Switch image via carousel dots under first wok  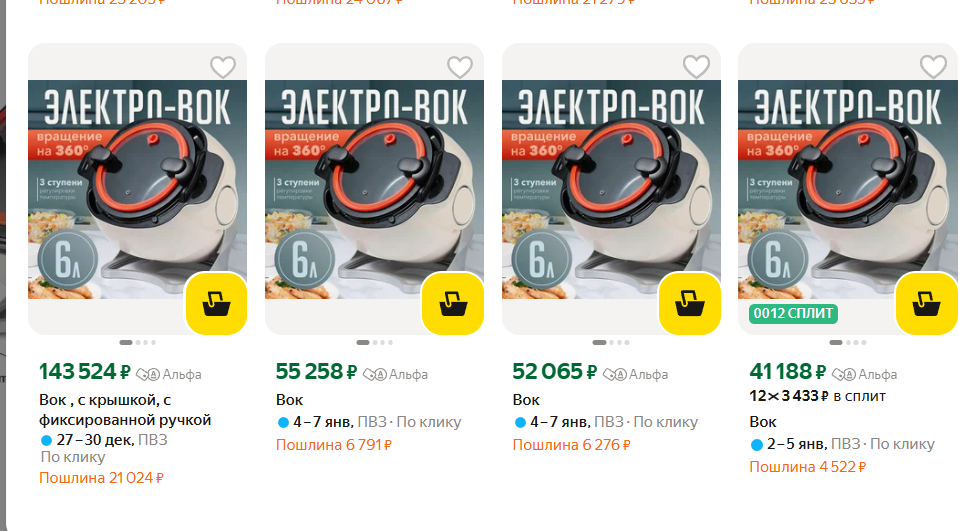click(x=138, y=343)
